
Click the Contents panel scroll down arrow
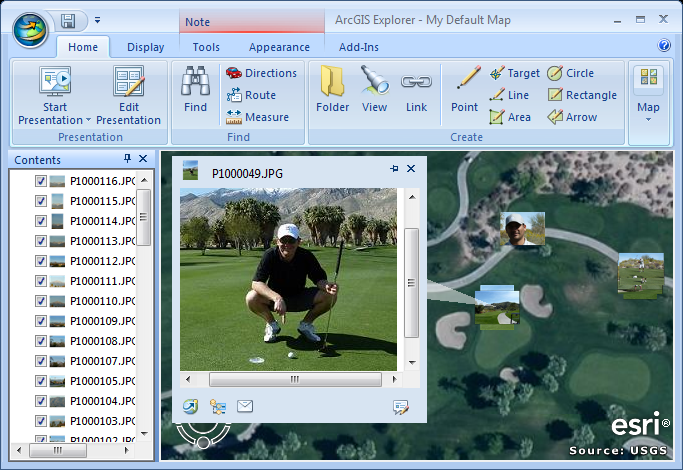click(145, 433)
